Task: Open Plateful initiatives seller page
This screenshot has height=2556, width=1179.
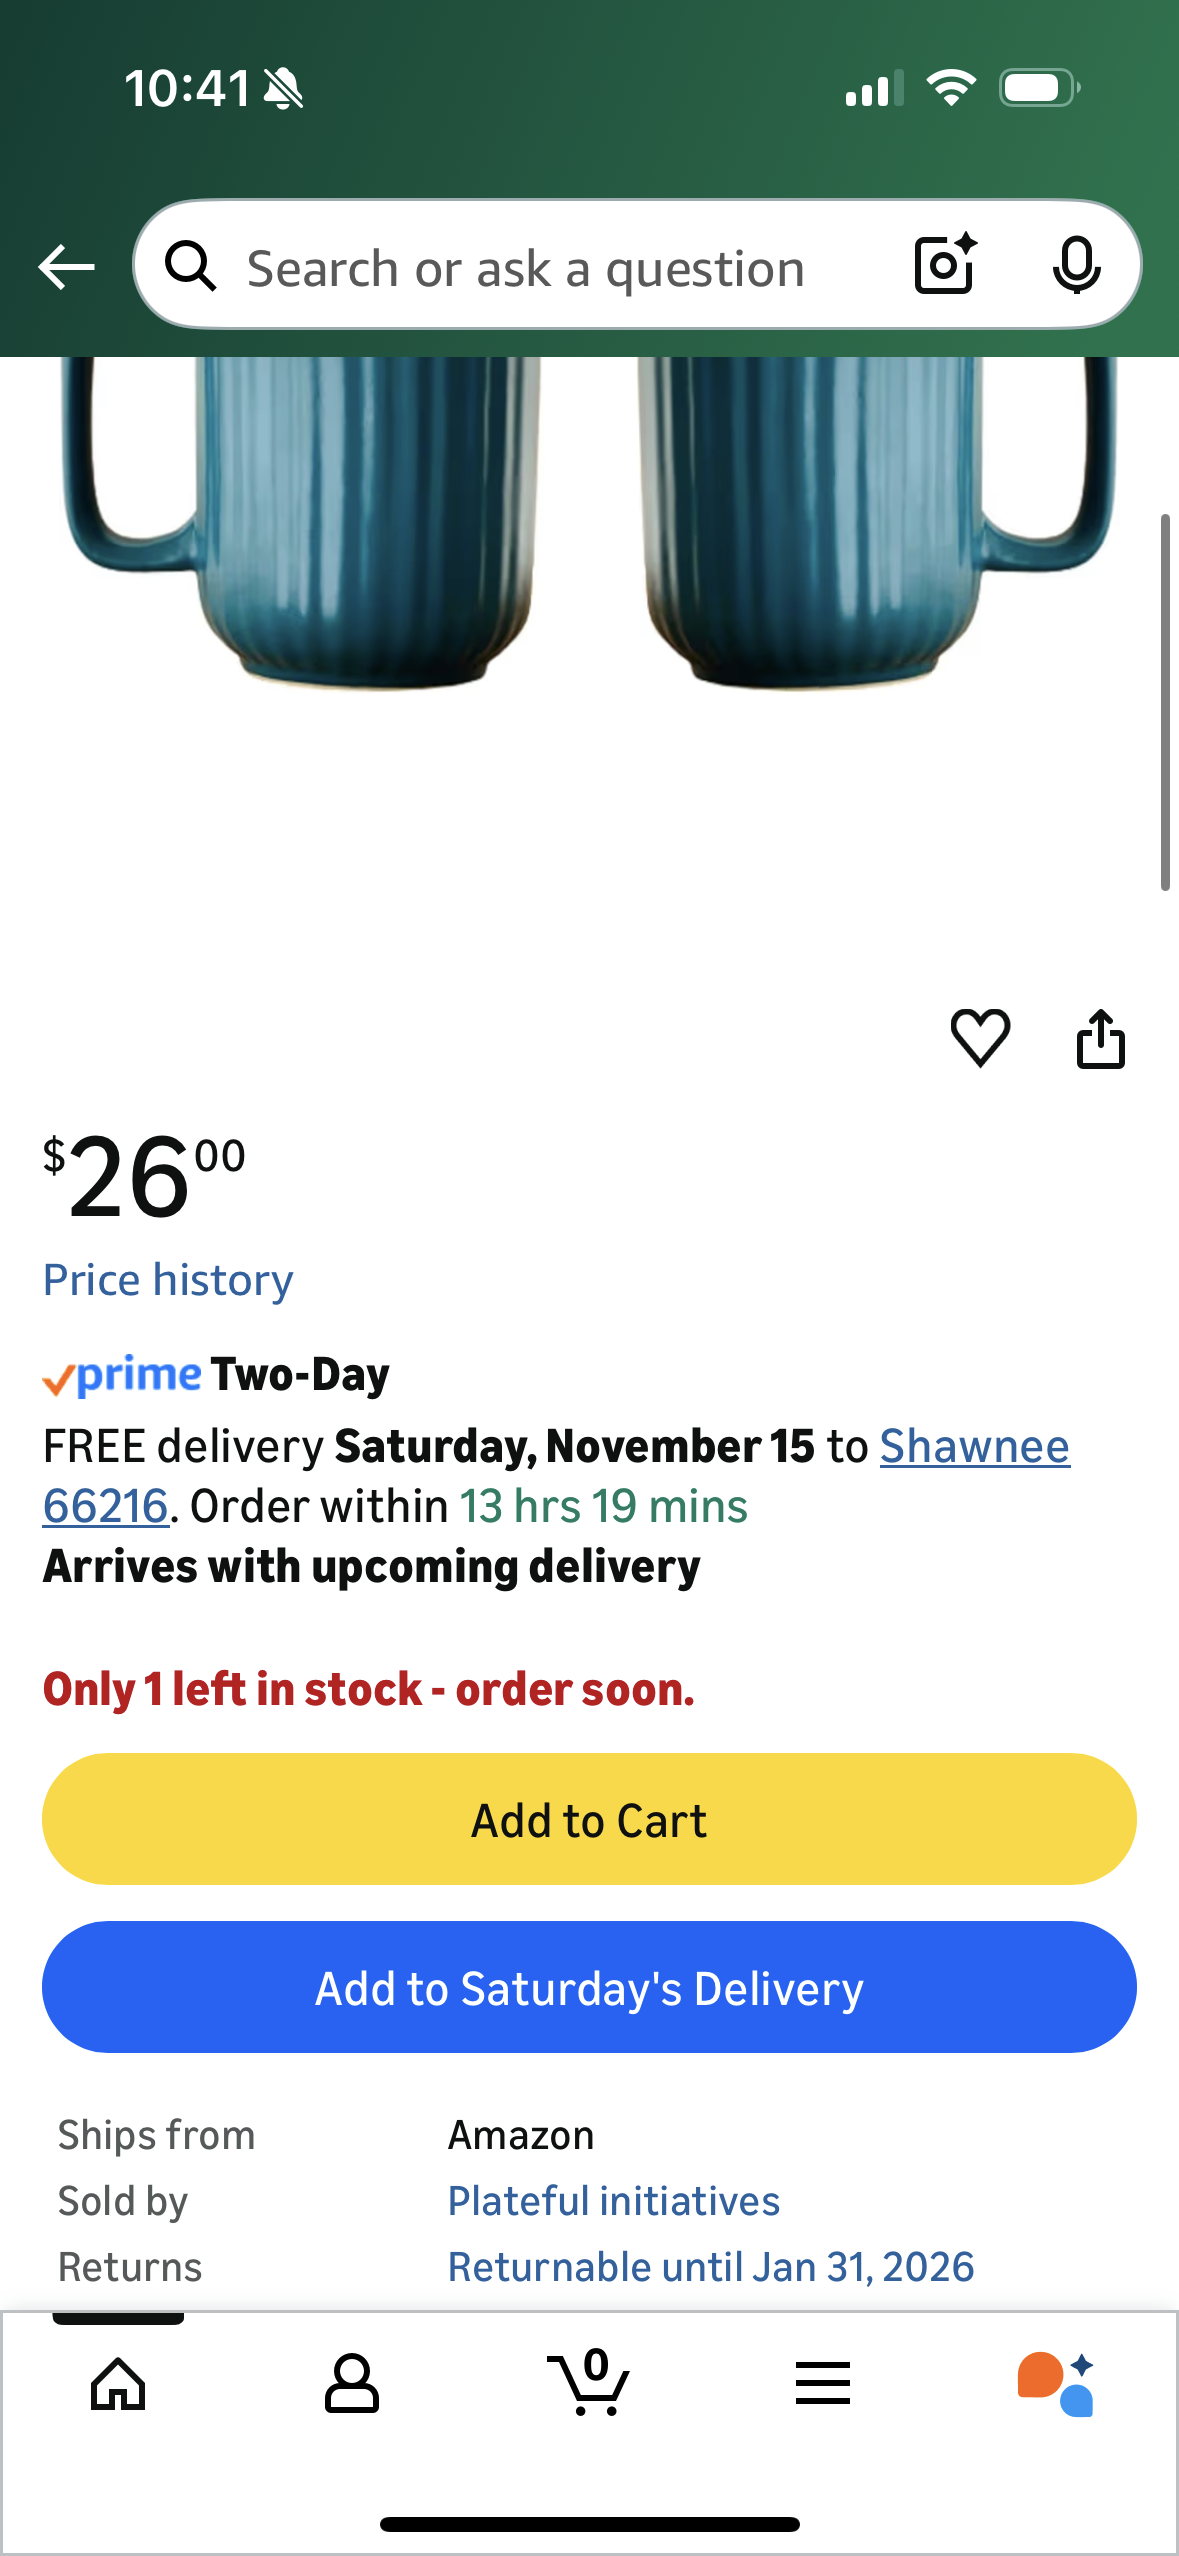Action: click(613, 2201)
